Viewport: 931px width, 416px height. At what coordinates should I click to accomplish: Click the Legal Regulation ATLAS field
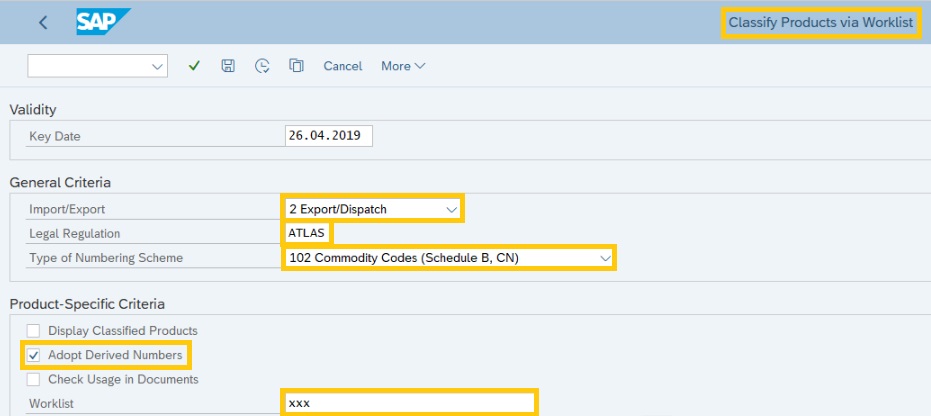pos(307,233)
